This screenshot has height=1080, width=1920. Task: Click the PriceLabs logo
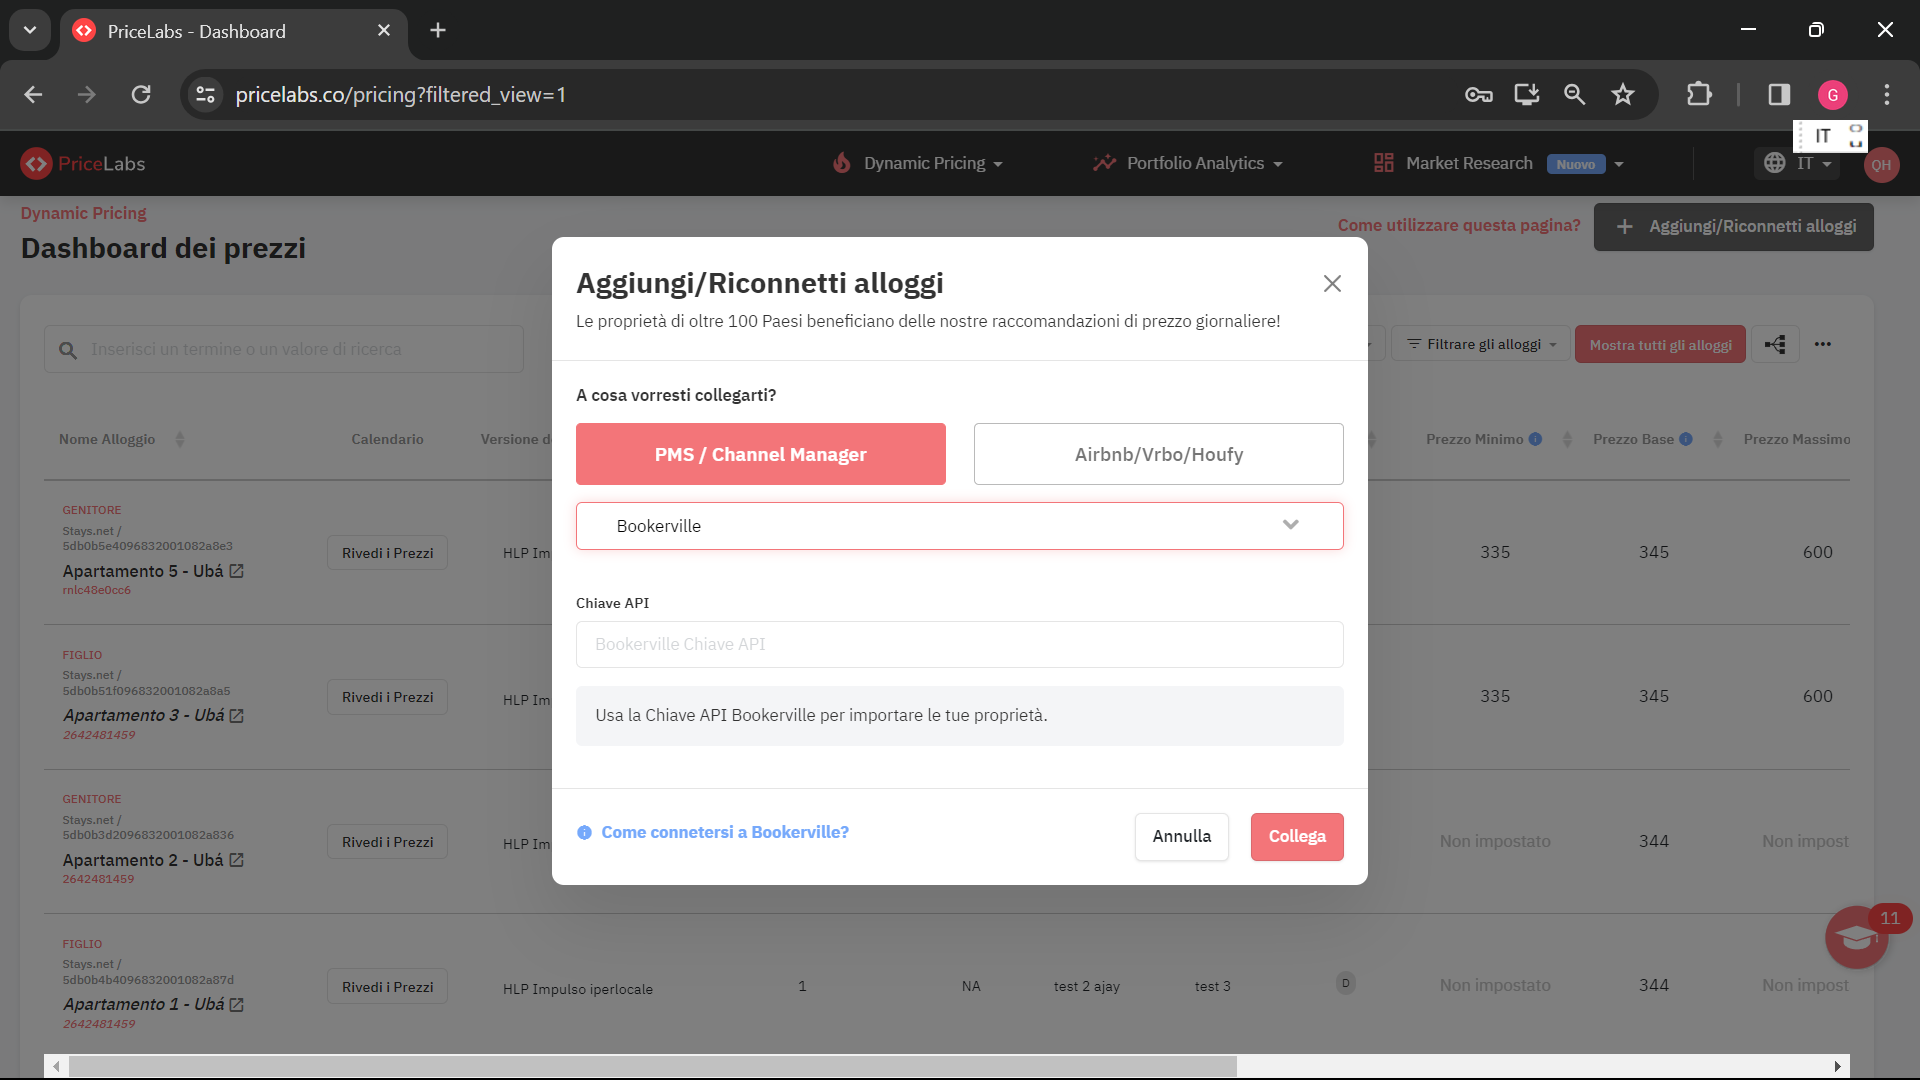(x=83, y=163)
